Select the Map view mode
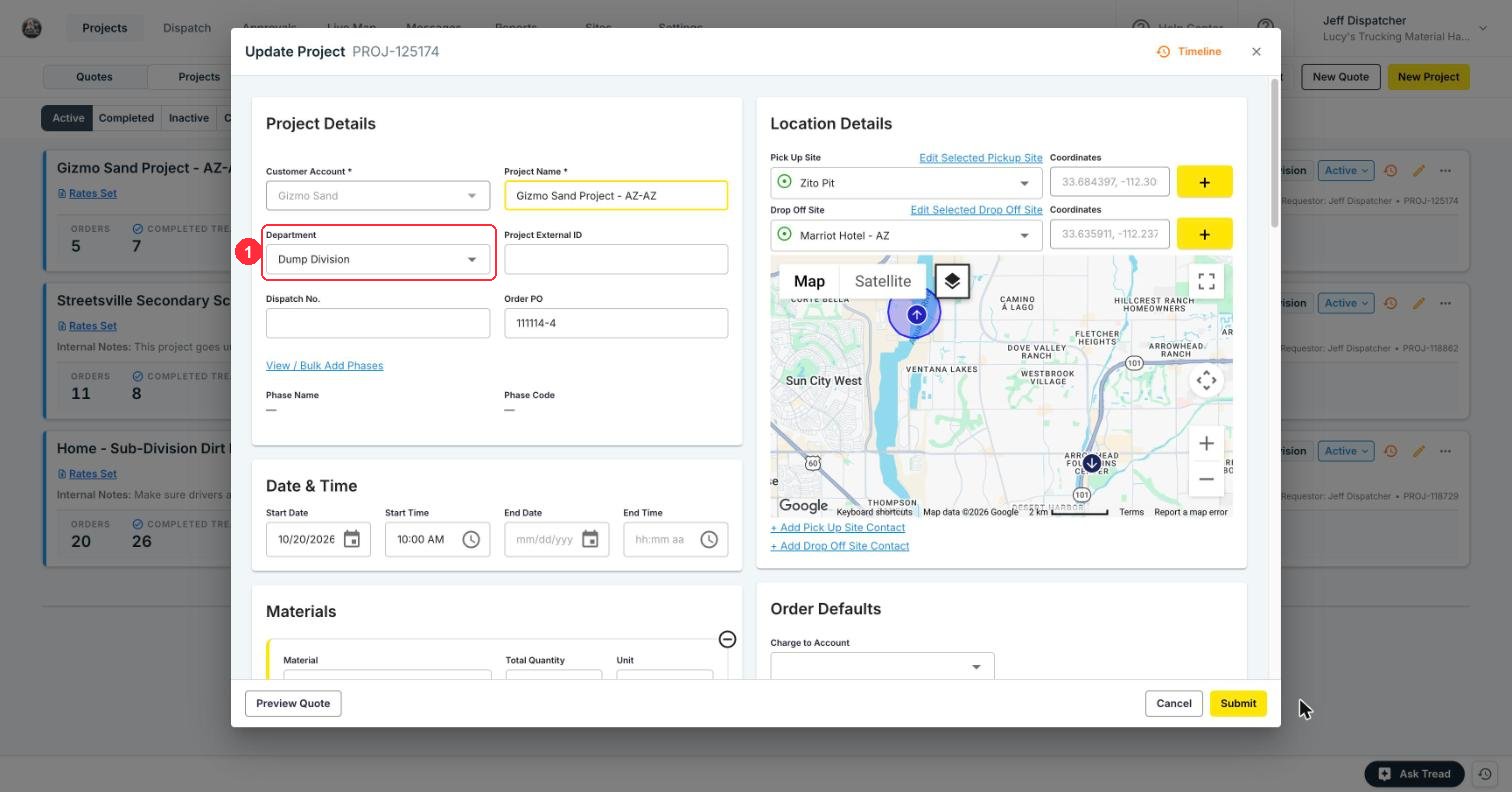Screen dimensions: 1512x792 809,281
